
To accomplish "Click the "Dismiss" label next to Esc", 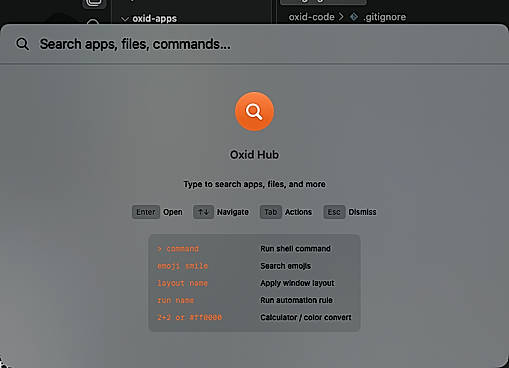I will (x=362, y=212).
